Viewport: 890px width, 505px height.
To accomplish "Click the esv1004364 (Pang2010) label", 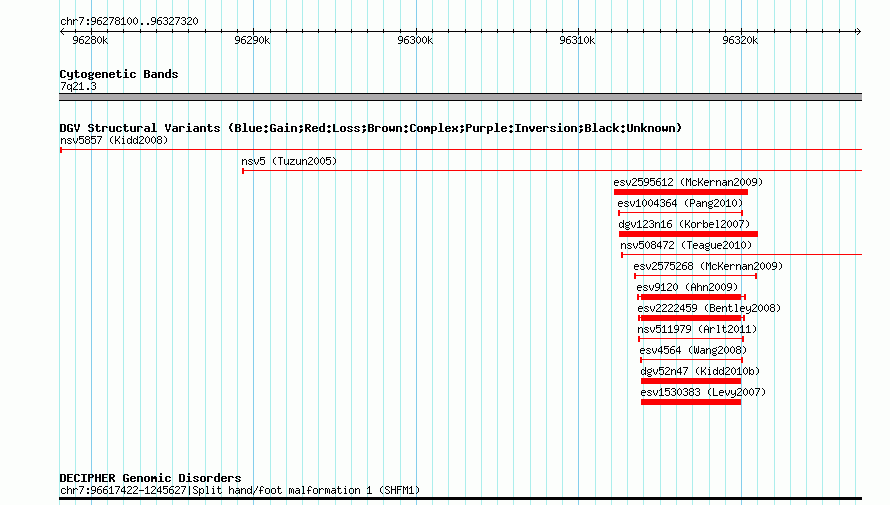I will (680, 203).
